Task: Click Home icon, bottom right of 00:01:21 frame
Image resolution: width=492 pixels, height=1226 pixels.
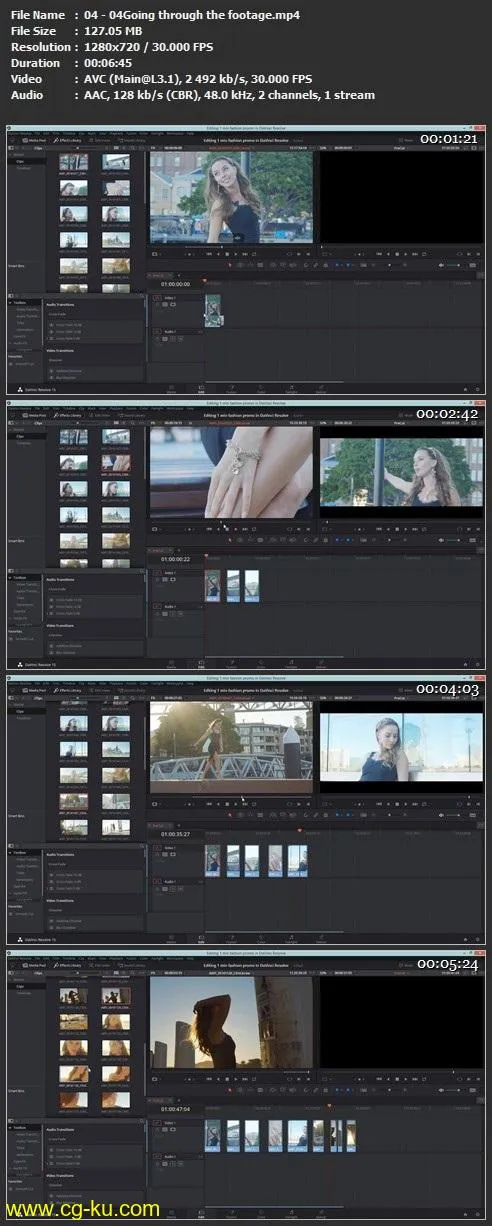Action: [x=466, y=387]
